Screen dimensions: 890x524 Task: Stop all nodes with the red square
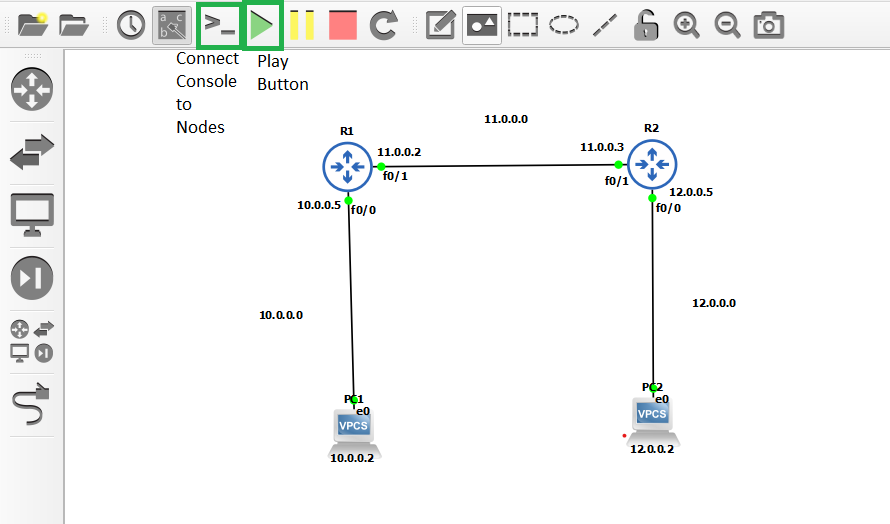[342, 25]
